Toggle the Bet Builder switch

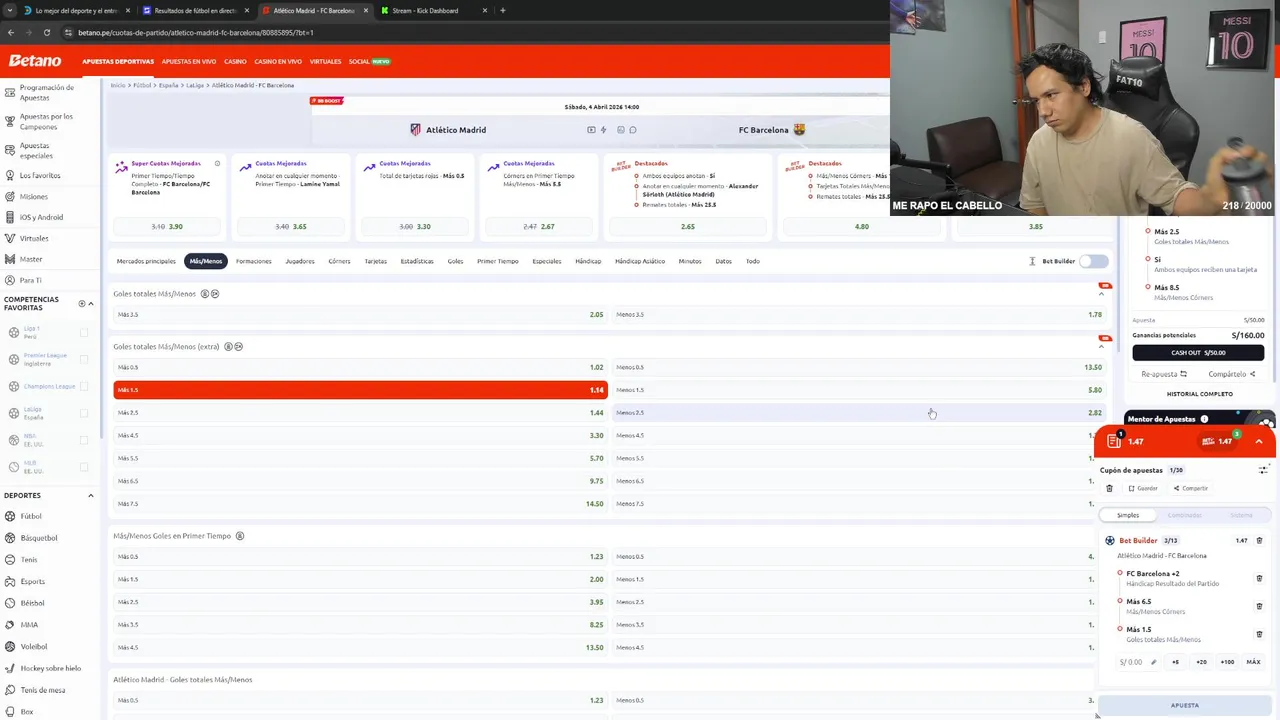1094,261
